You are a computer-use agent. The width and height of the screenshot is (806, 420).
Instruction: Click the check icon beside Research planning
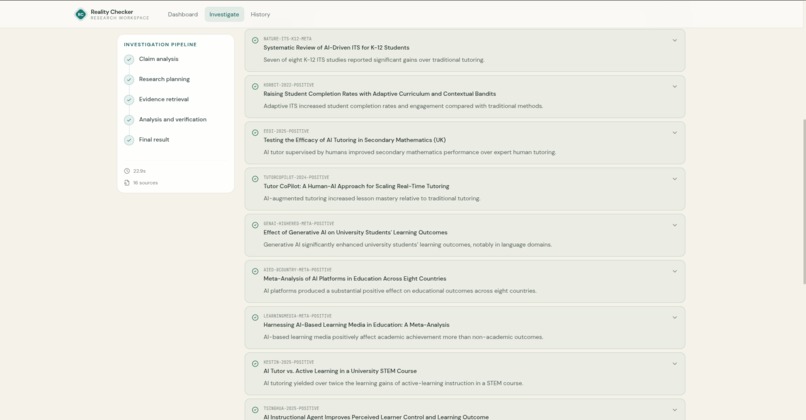coord(129,80)
